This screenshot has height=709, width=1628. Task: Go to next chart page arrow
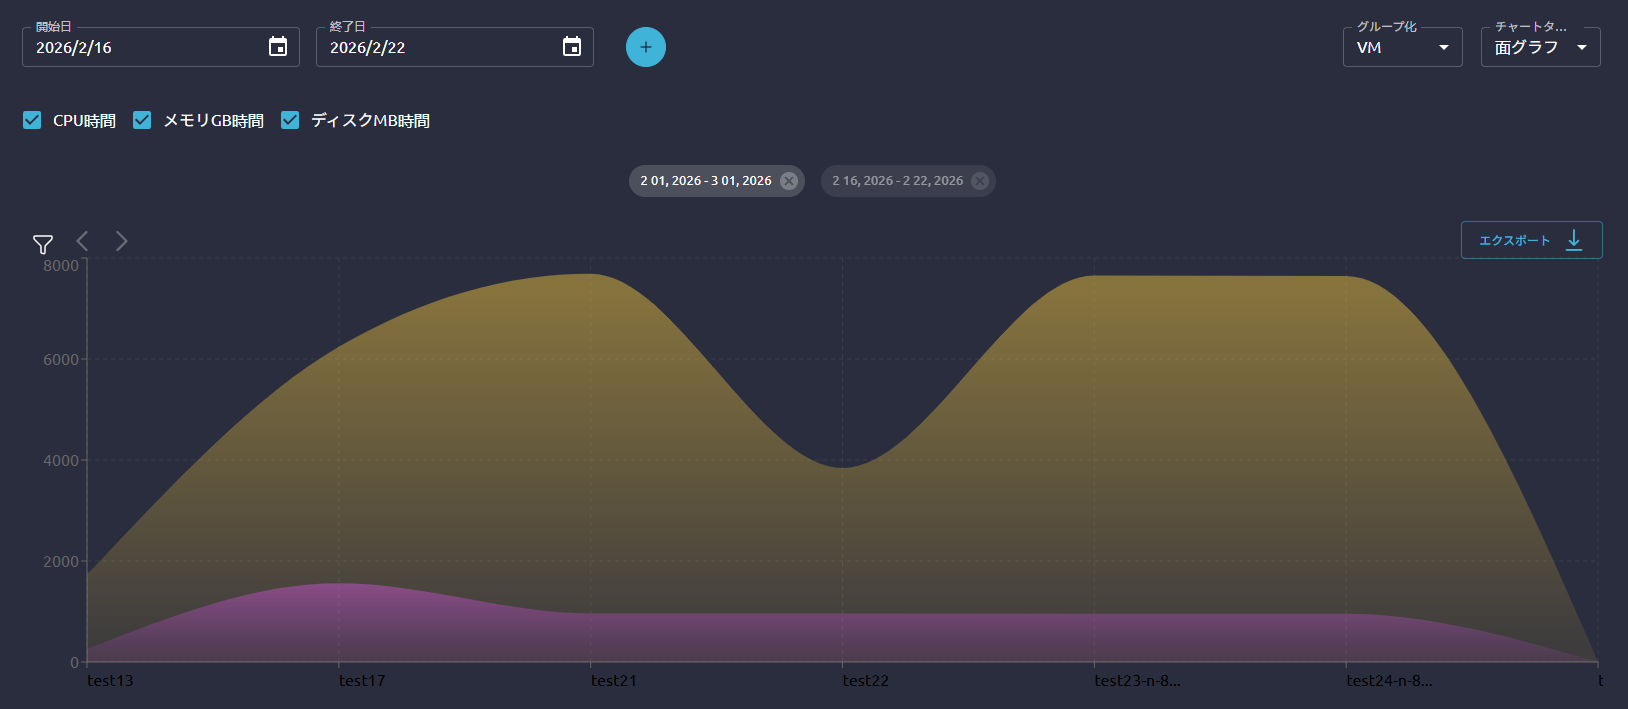121,241
